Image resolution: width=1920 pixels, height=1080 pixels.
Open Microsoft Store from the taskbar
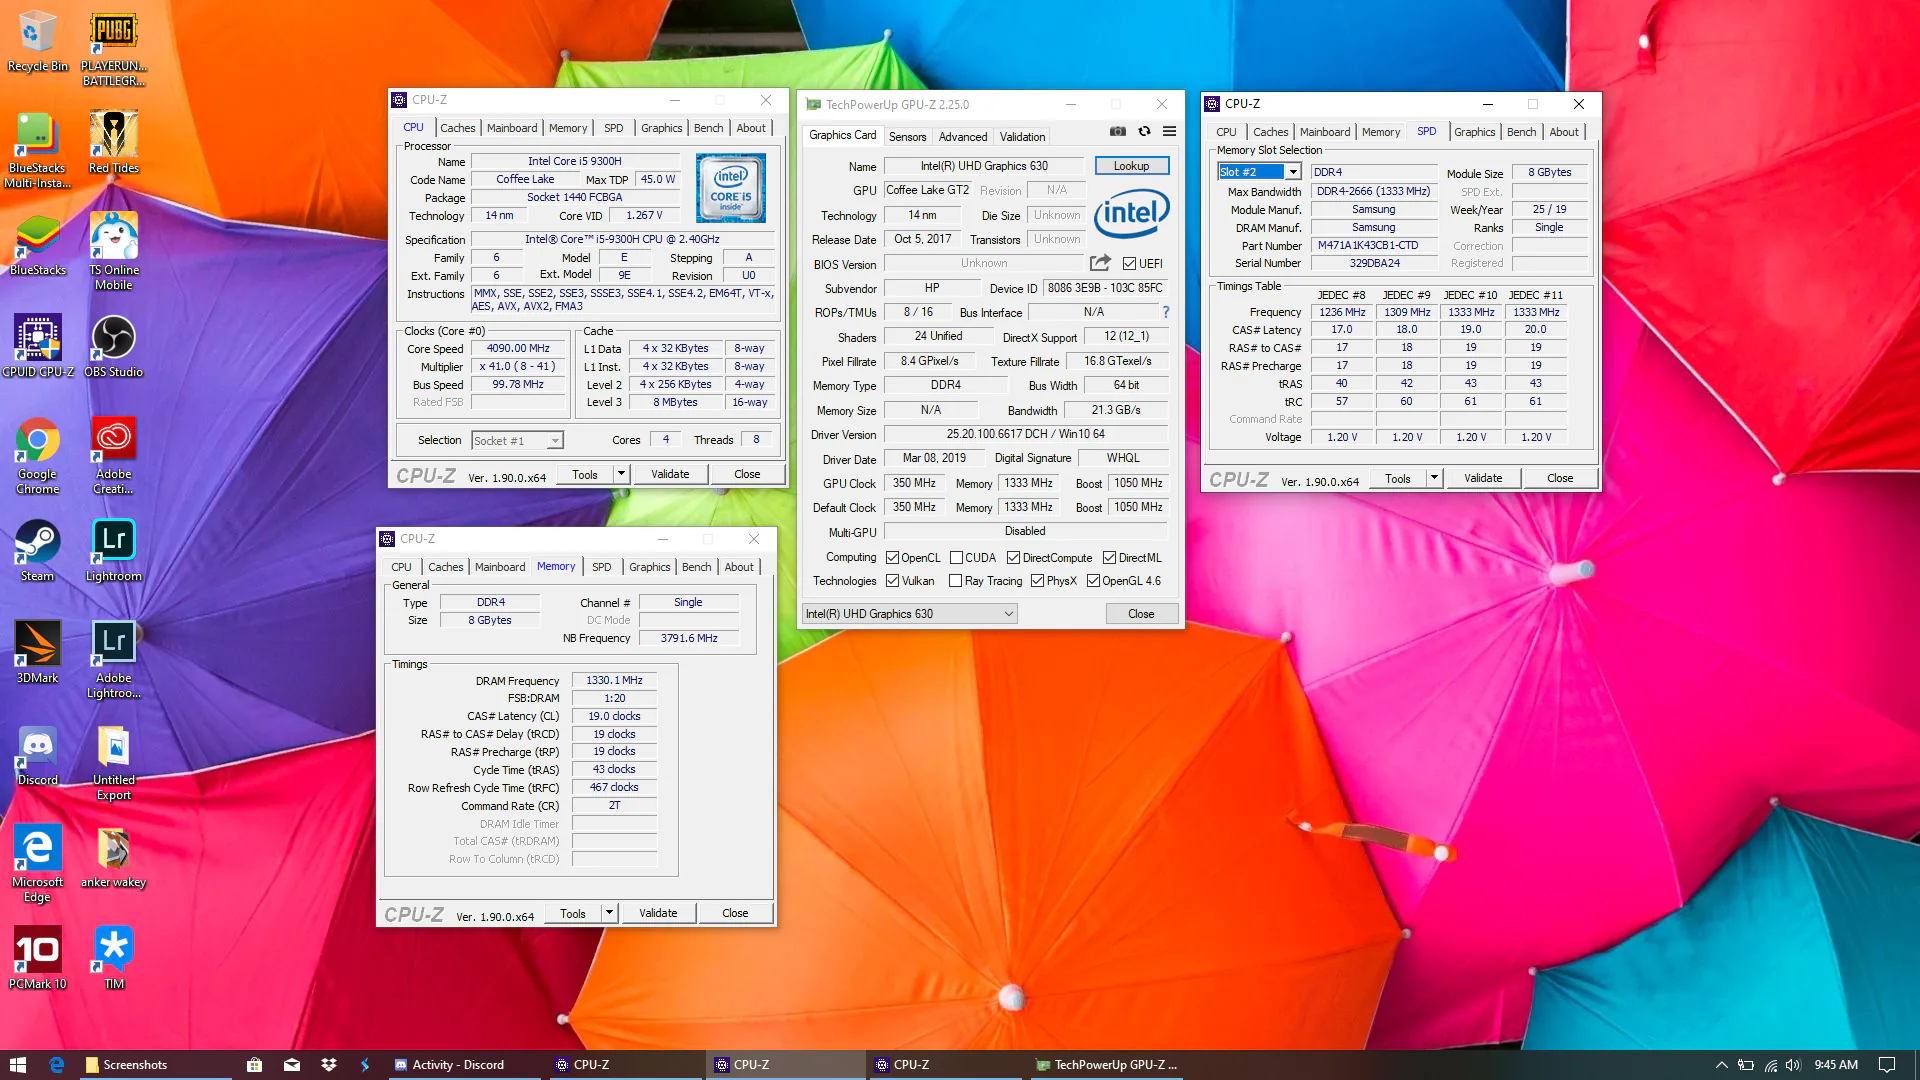(254, 1065)
